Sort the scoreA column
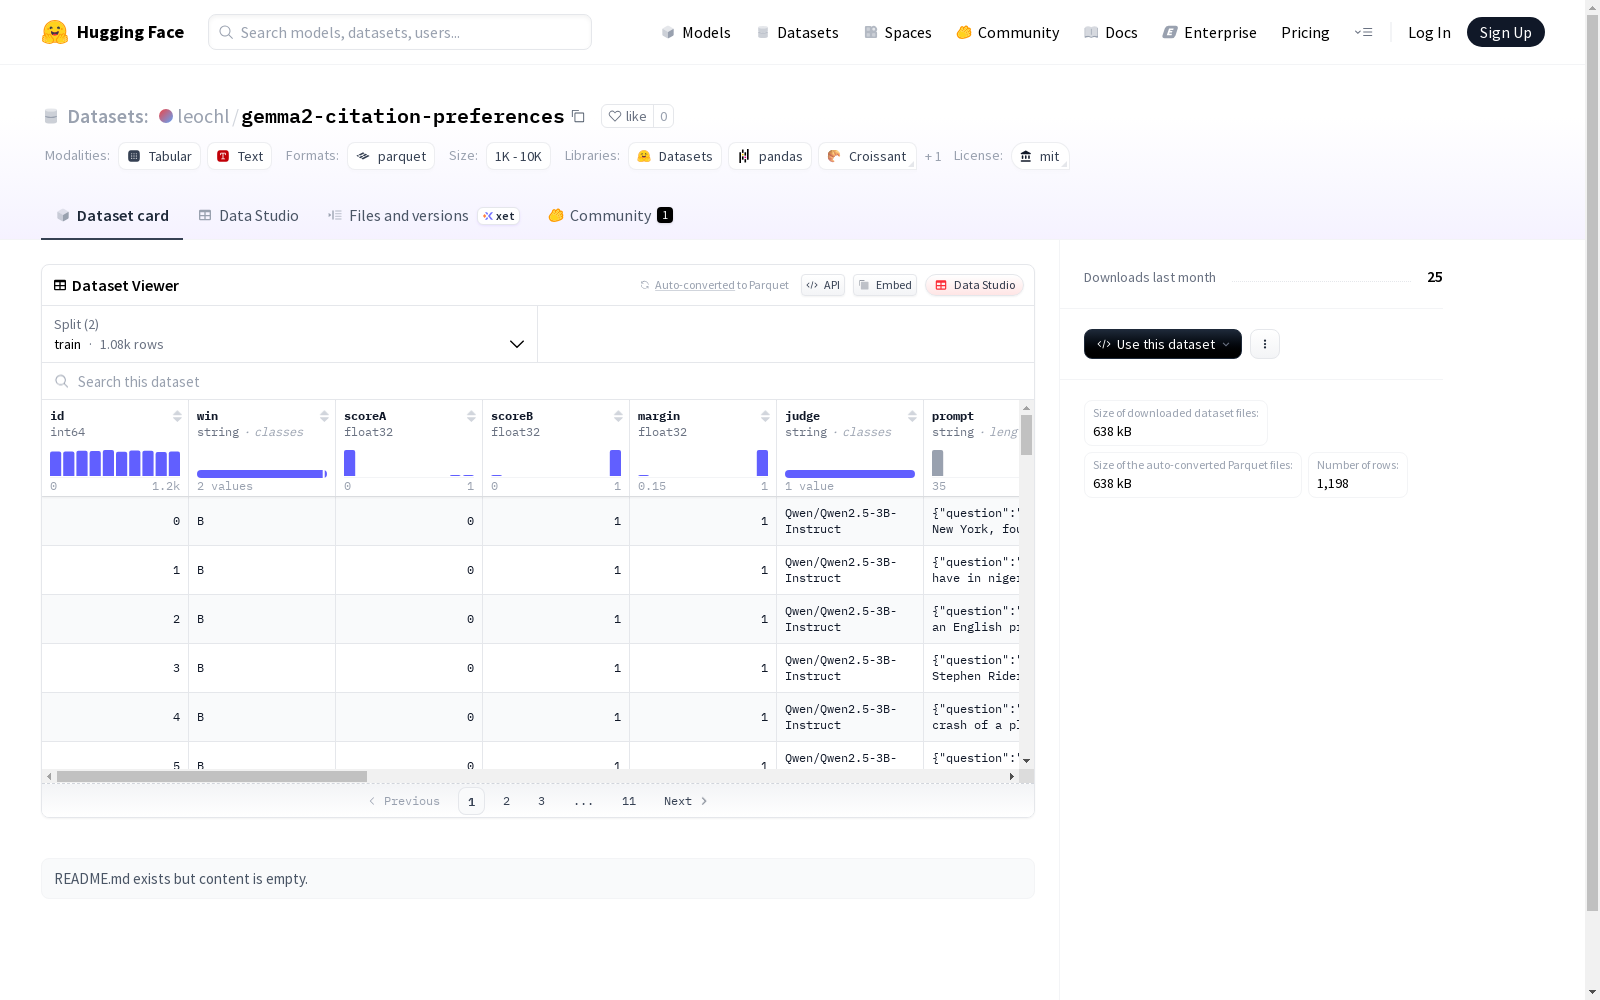The width and height of the screenshot is (1600, 1000). pyautogui.click(x=471, y=416)
